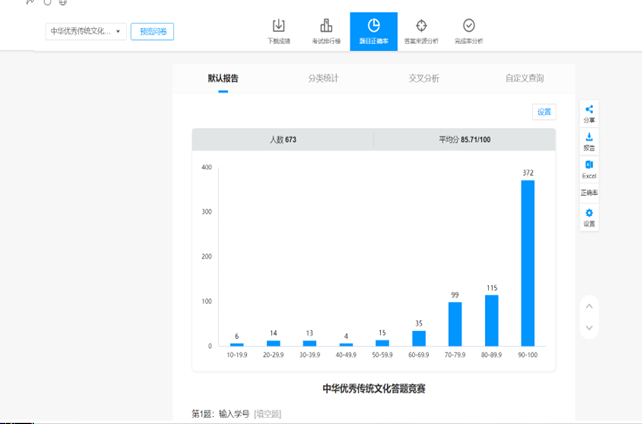Open the 答案来源分析 target icon

pos(421,26)
